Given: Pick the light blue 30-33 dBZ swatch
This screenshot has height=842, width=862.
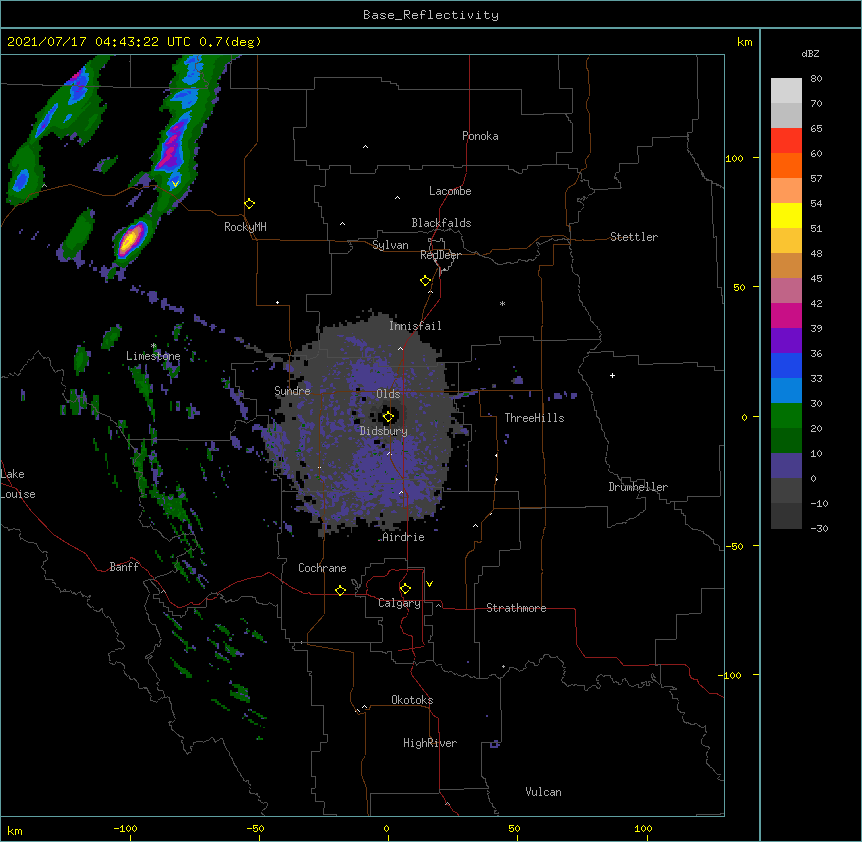Looking at the screenshot, I should 786,390.
